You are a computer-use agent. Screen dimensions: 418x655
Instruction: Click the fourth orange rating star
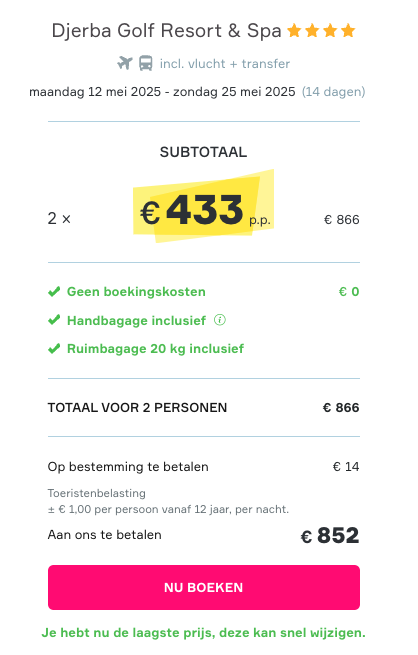[348, 31]
